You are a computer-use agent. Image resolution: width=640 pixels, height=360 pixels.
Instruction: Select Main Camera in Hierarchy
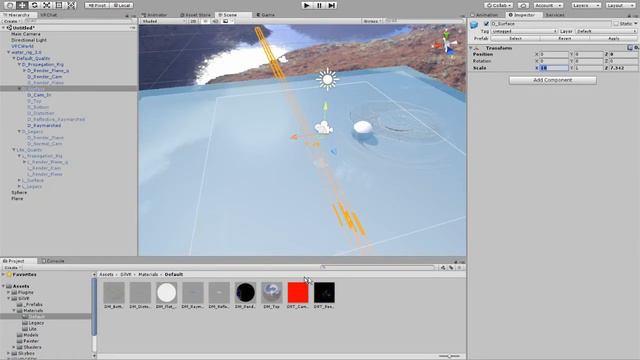26,34
